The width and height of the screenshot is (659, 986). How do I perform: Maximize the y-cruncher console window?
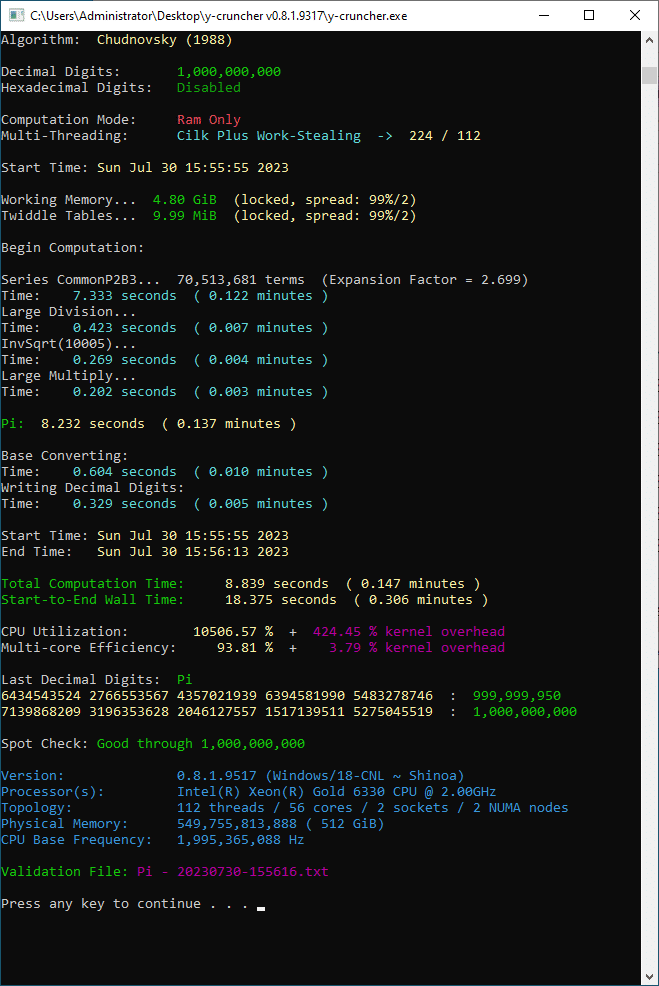[x=589, y=15]
